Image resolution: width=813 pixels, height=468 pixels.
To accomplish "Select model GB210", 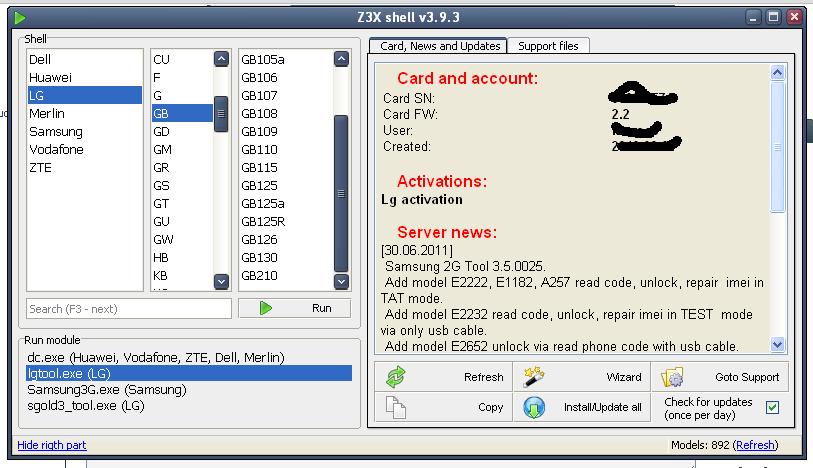I will [x=286, y=276].
